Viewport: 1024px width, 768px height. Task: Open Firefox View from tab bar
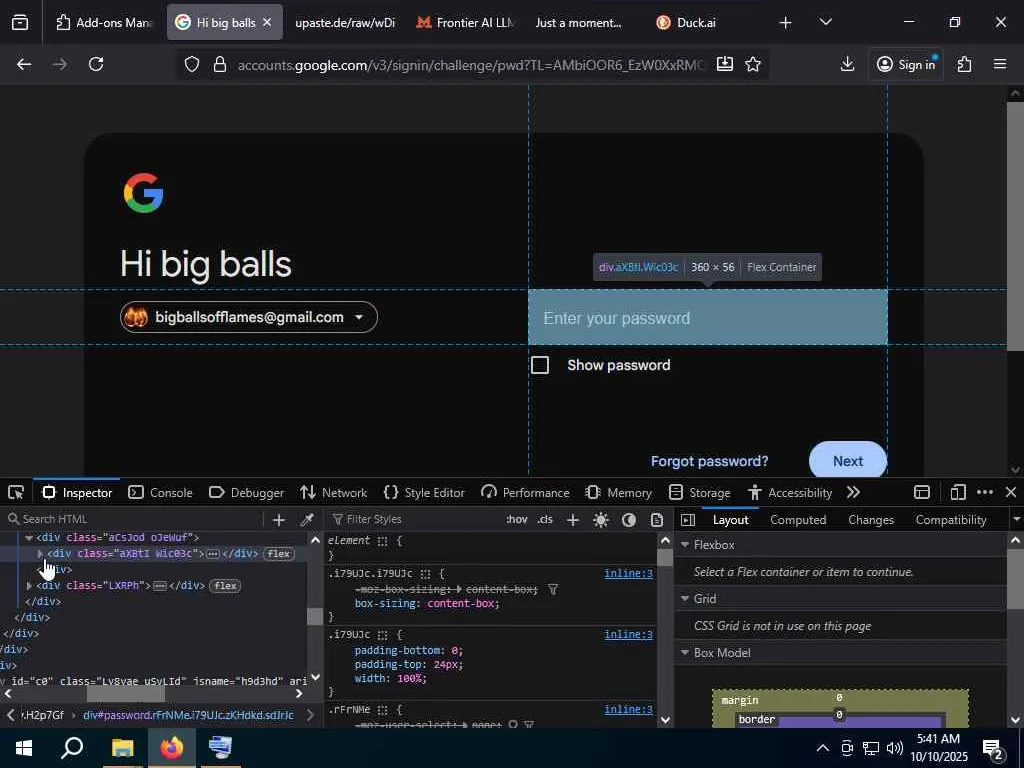click(x=20, y=23)
